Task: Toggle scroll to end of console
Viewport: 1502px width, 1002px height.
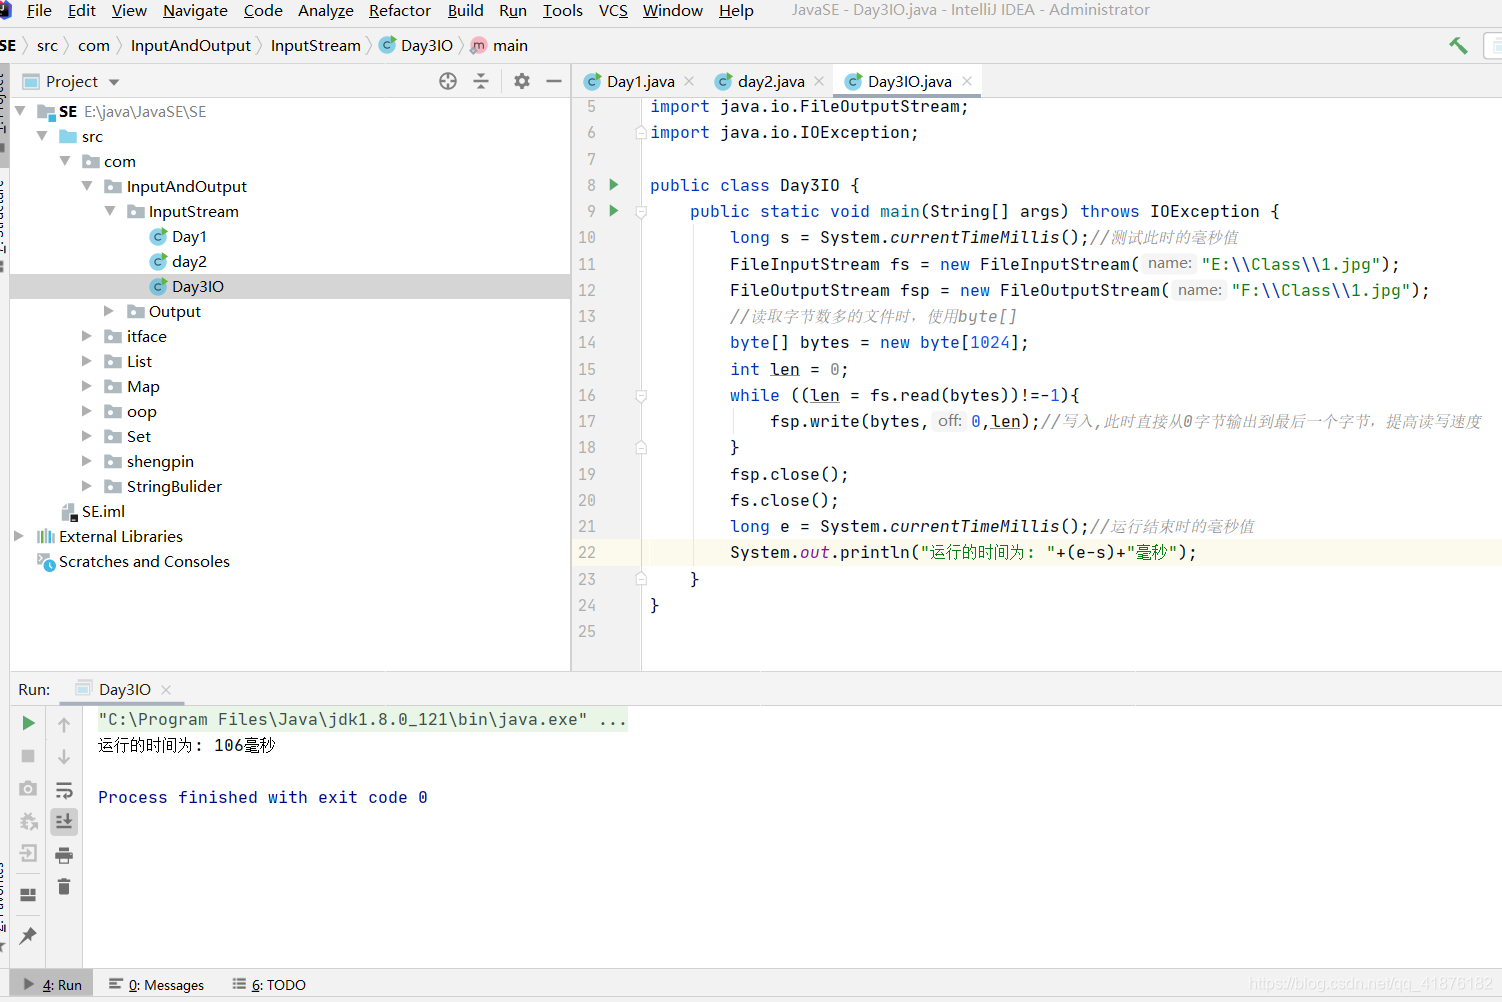Action: point(64,822)
